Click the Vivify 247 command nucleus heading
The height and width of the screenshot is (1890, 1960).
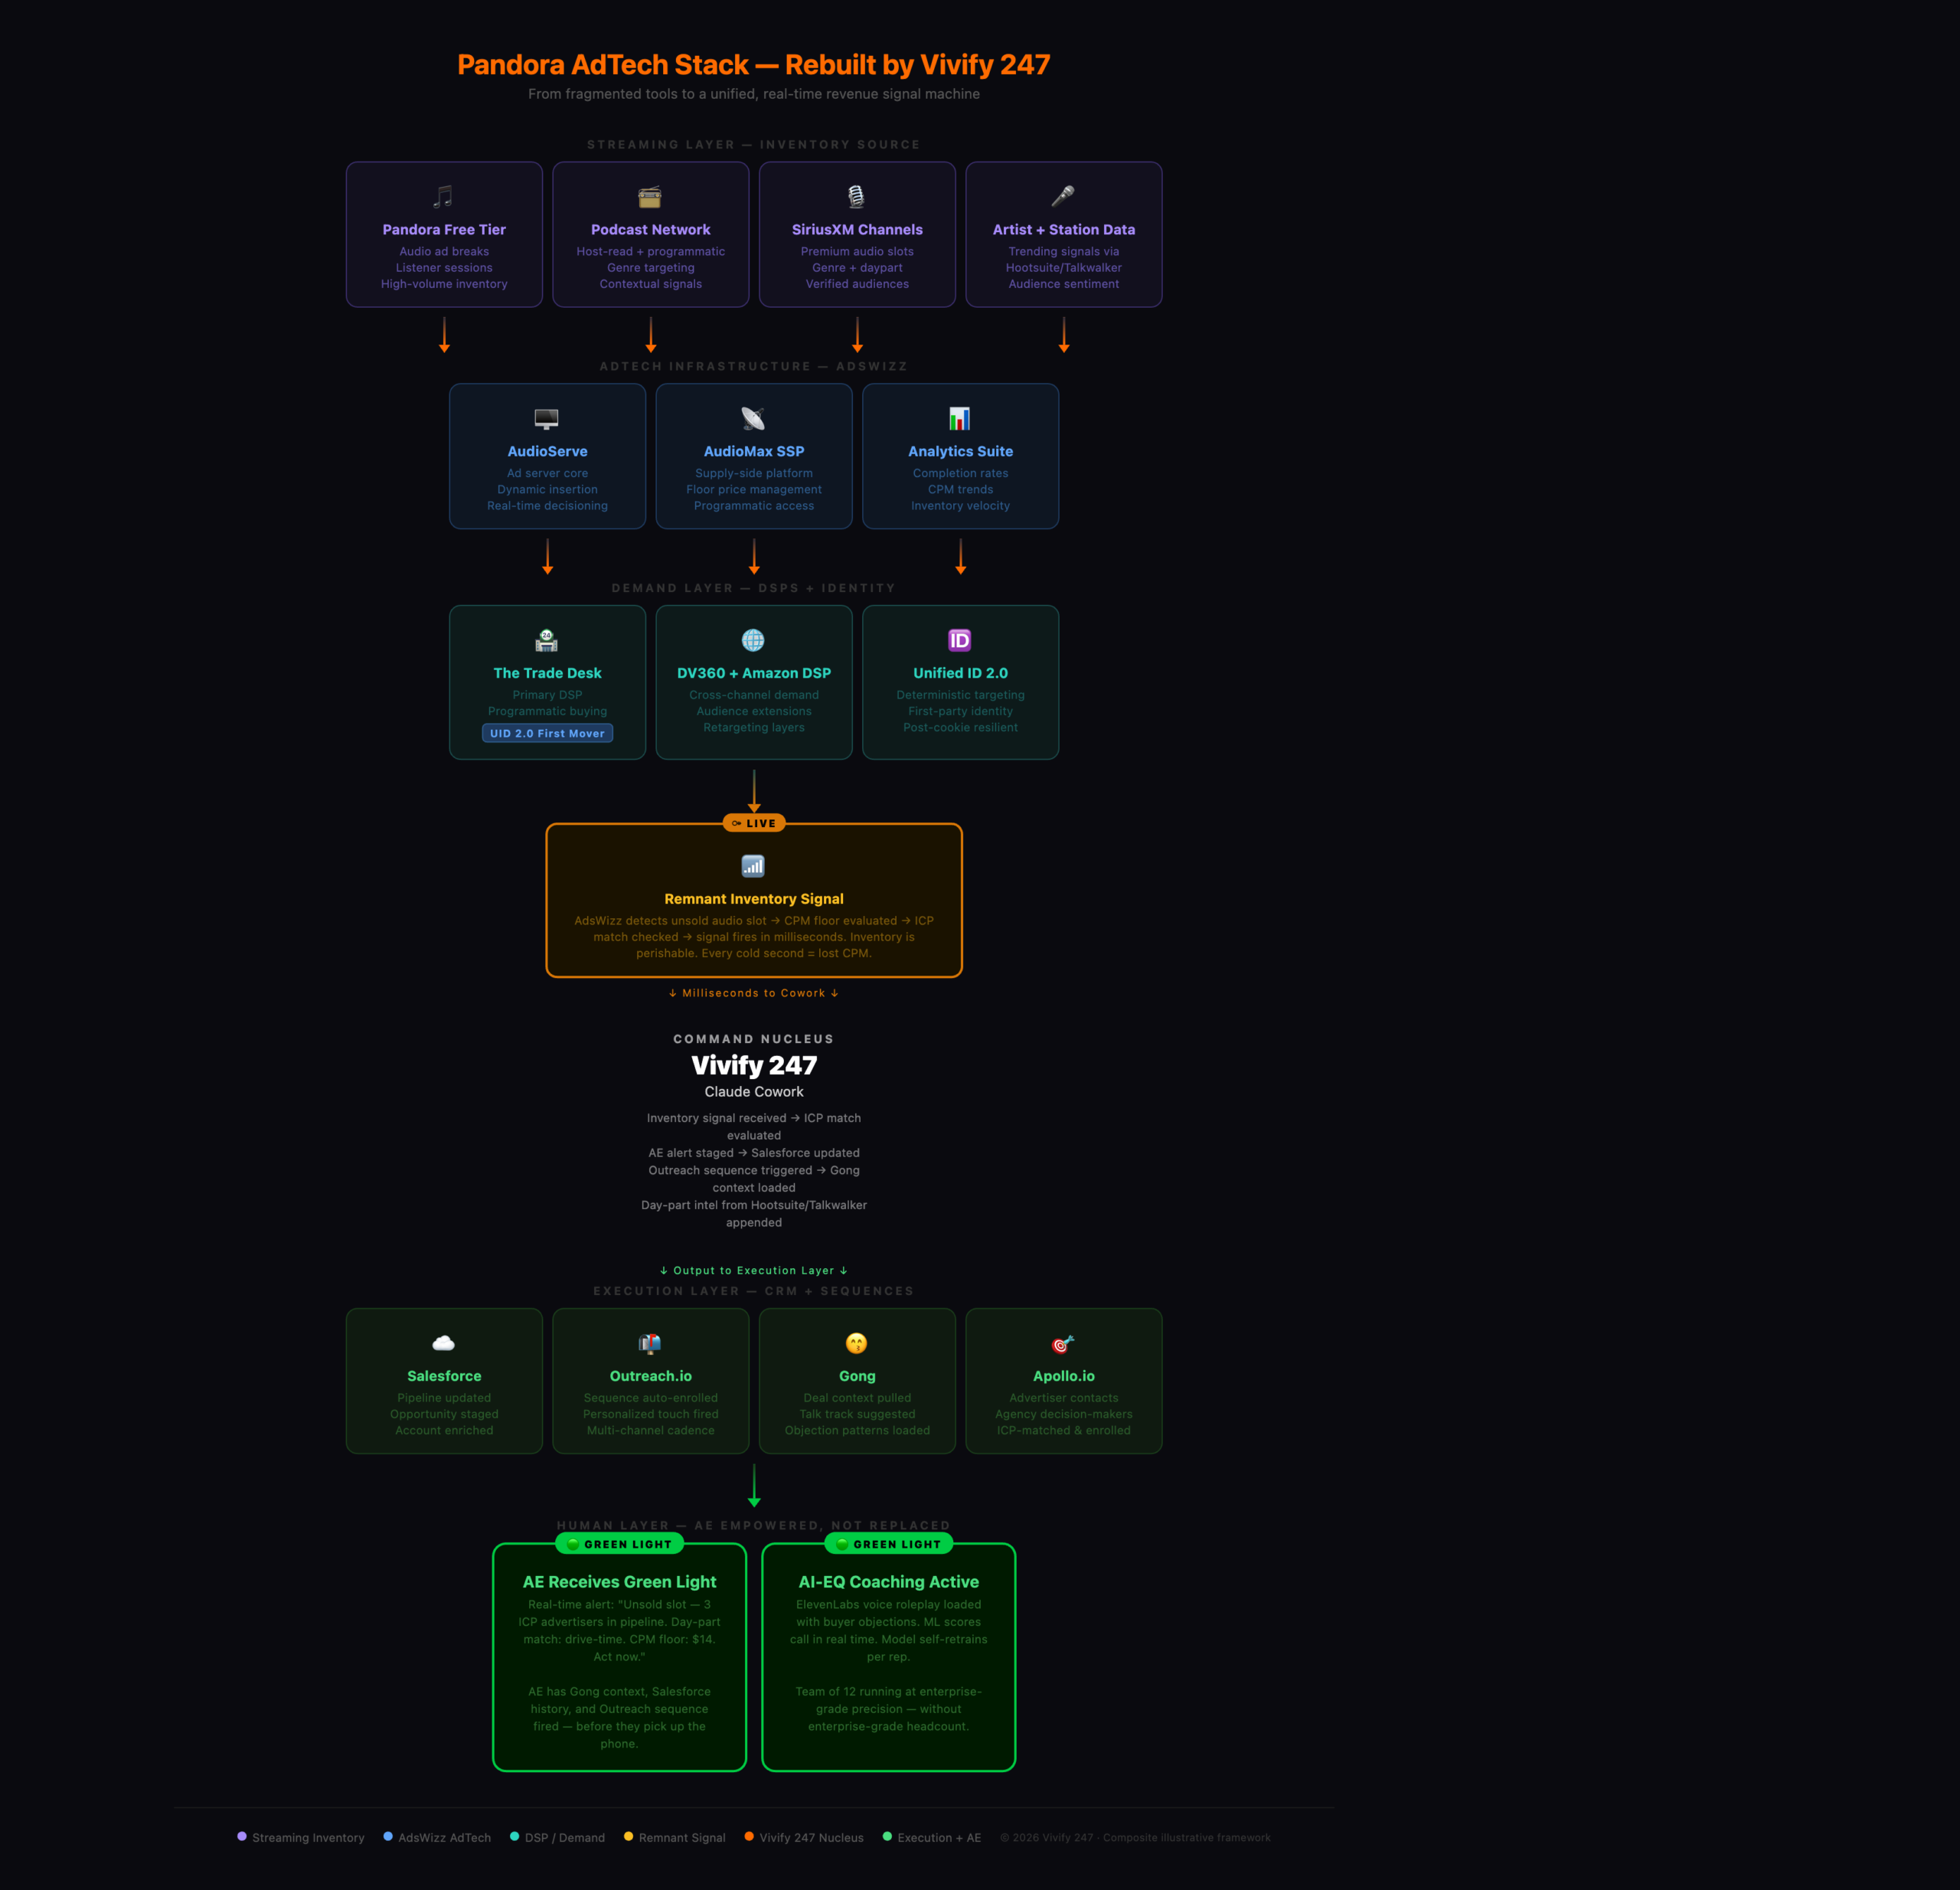pos(754,1065)
